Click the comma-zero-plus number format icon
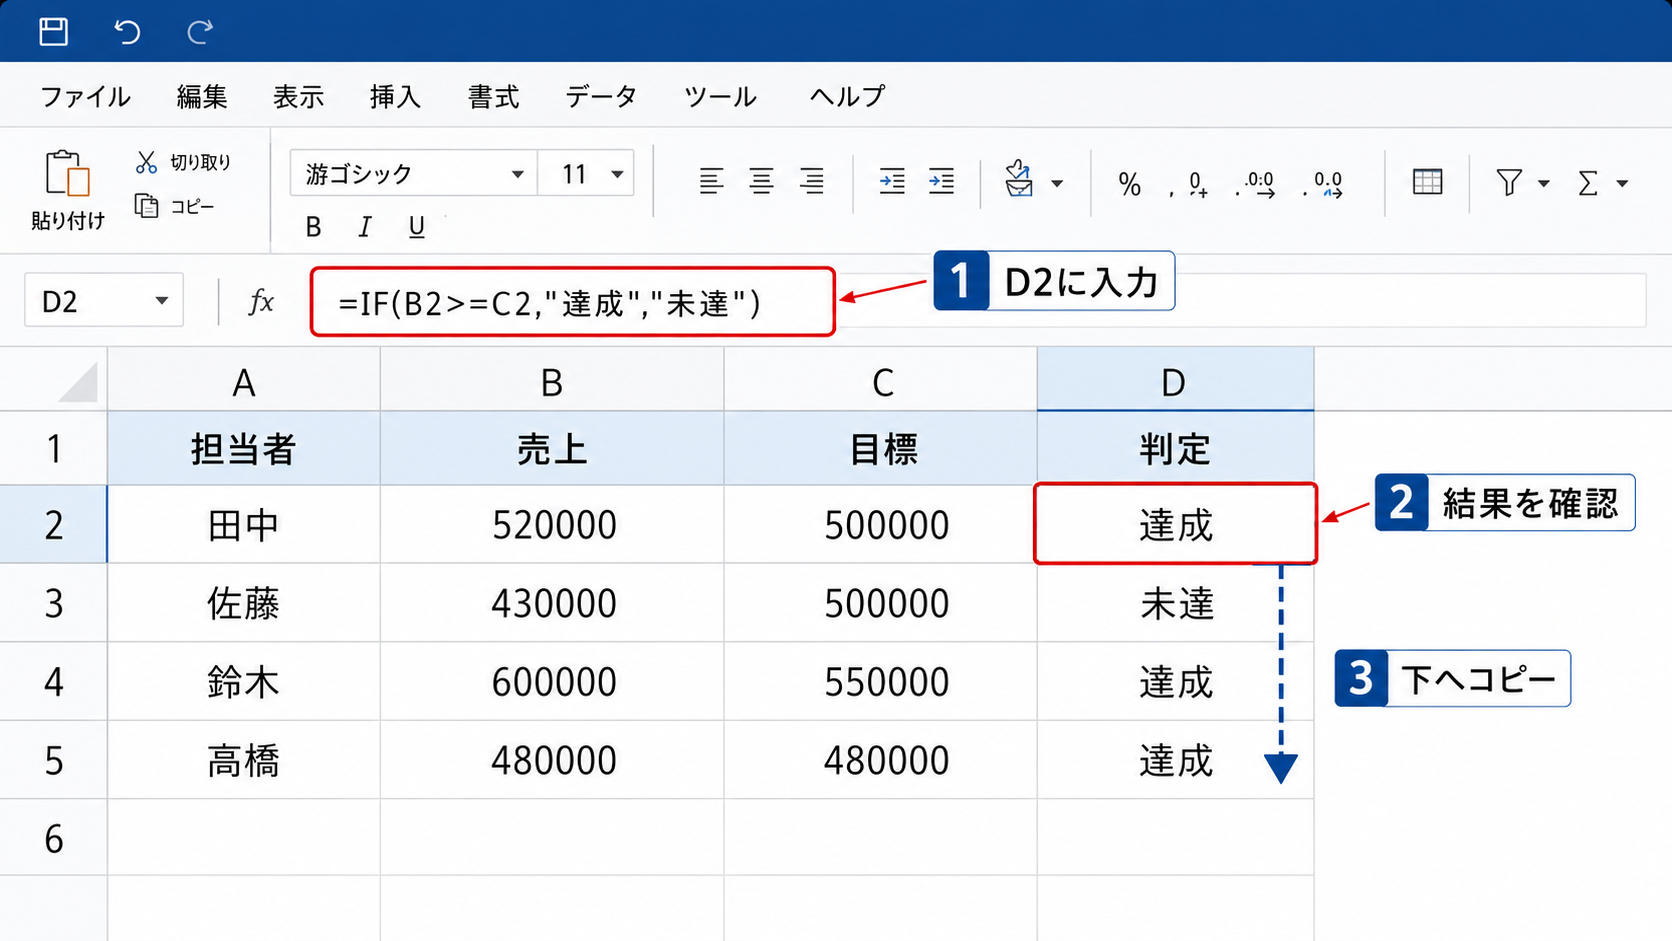The height and width of the screenshot is (941, 1672). (x=1190, y=184)
